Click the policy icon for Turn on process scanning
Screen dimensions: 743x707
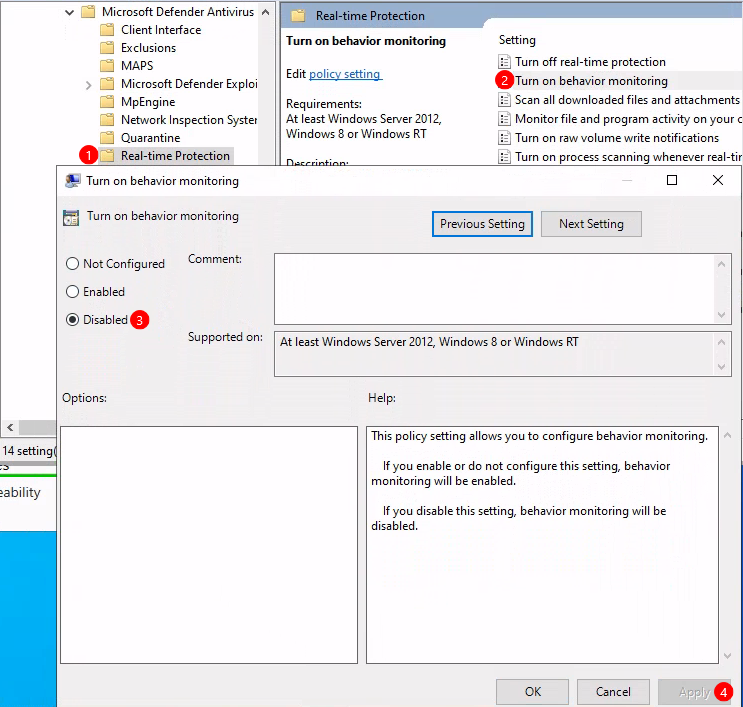(x=504, y=157)
